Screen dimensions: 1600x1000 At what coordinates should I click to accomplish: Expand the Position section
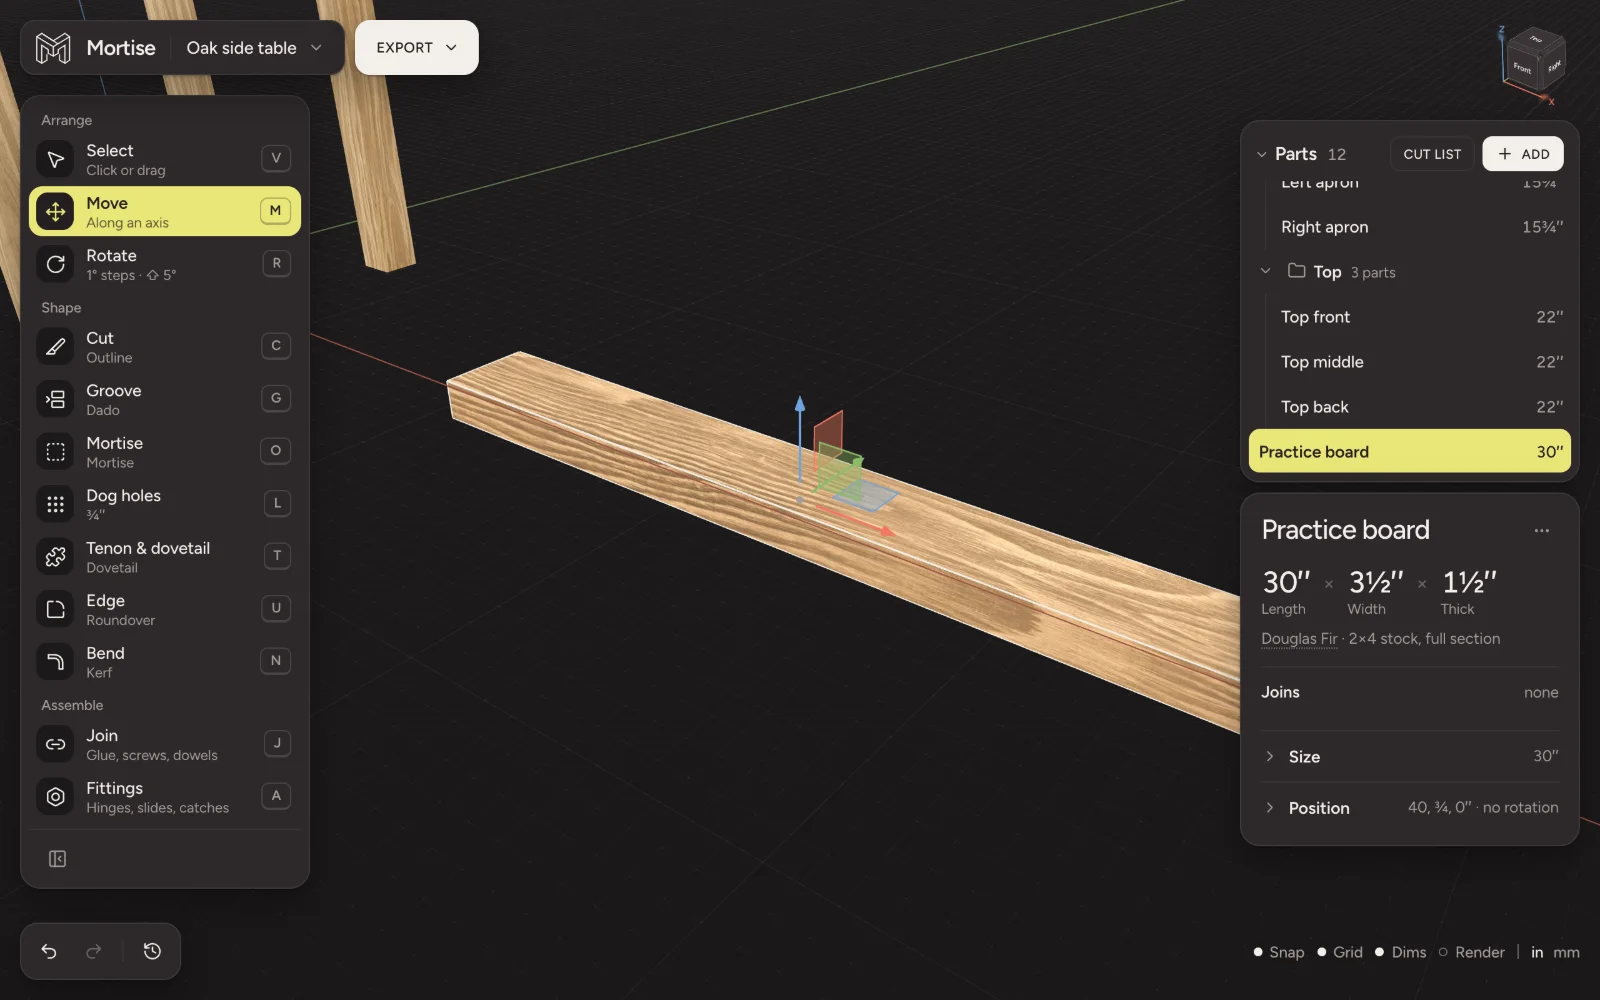pyautogui.click(x=1410, y=807)
